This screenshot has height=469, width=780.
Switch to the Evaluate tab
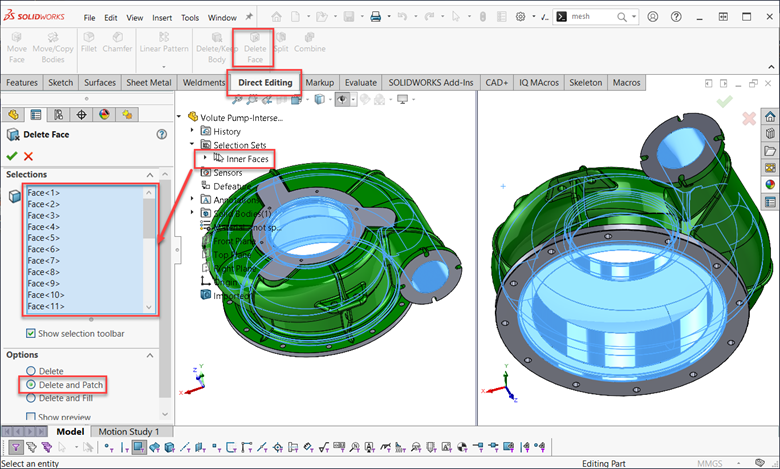click(x=361, y=83)
